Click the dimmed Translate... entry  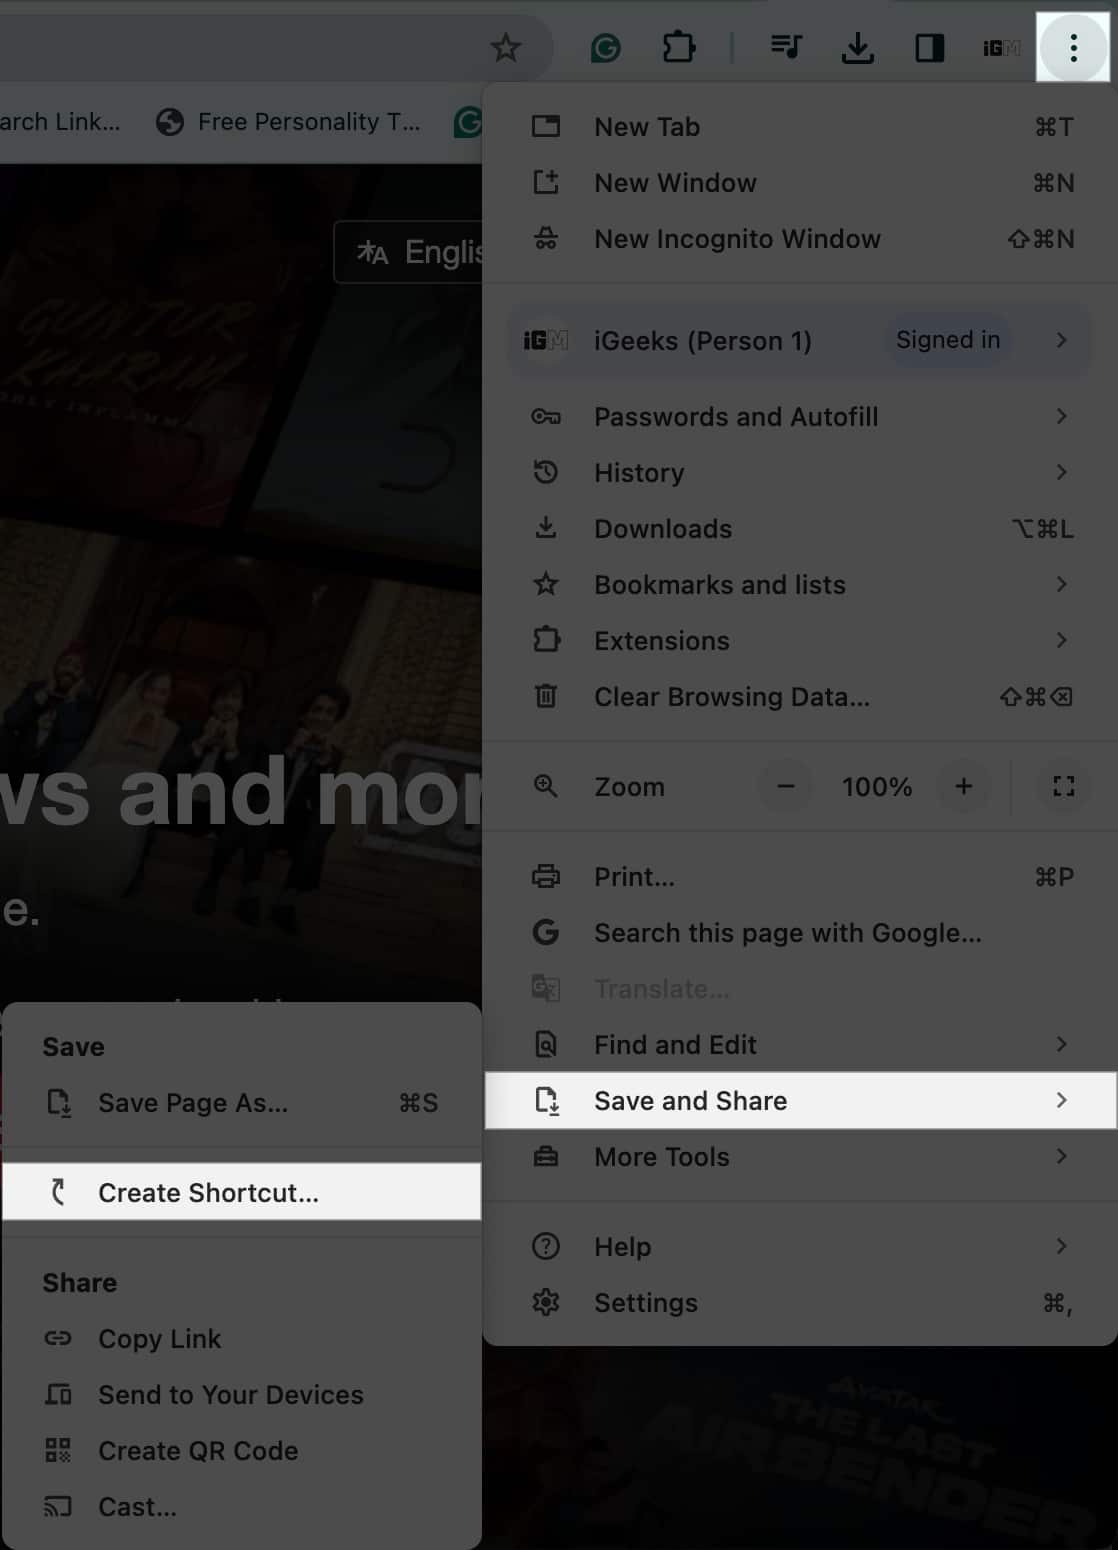tap(800, 989)
